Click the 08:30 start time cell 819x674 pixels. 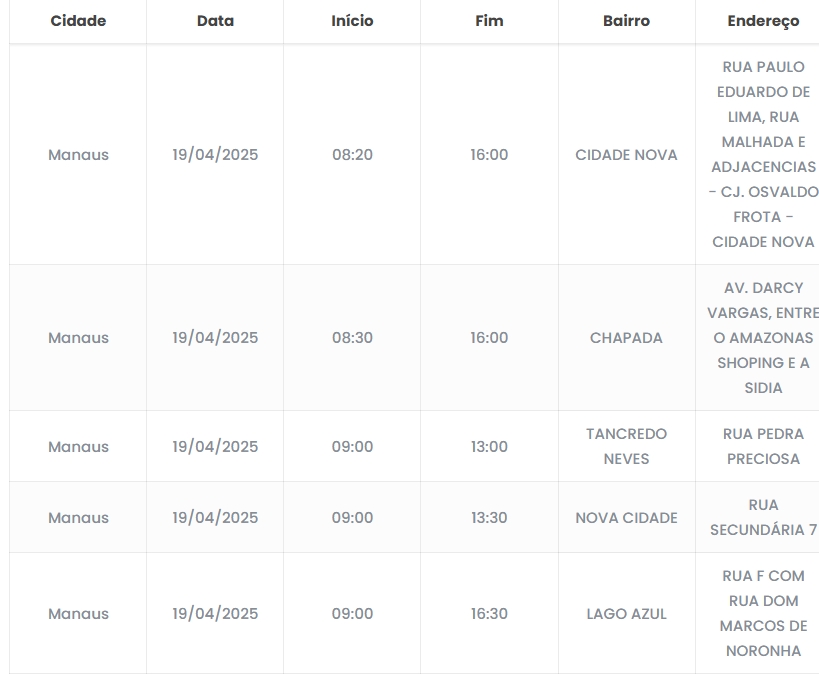click(352, 338)
